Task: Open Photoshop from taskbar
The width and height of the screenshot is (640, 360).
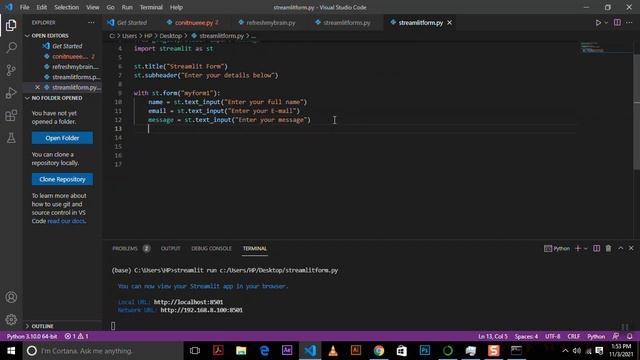Action: [424, 351]
